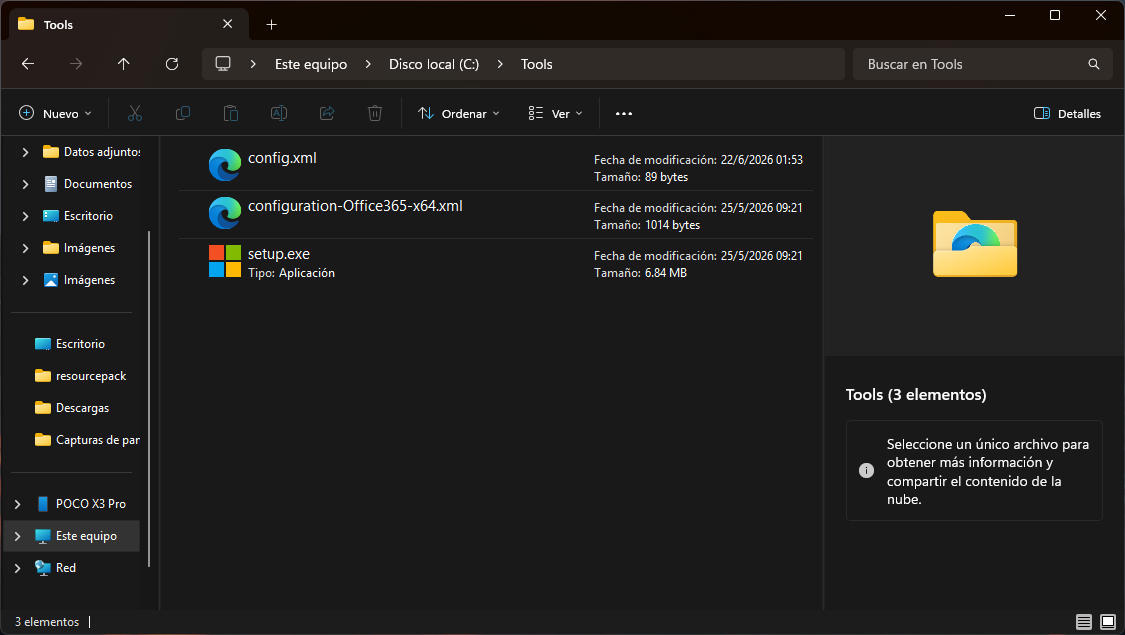Go back with the left arrow button
Viewport: 1125px width, 635px height.
tap(28, 64)
